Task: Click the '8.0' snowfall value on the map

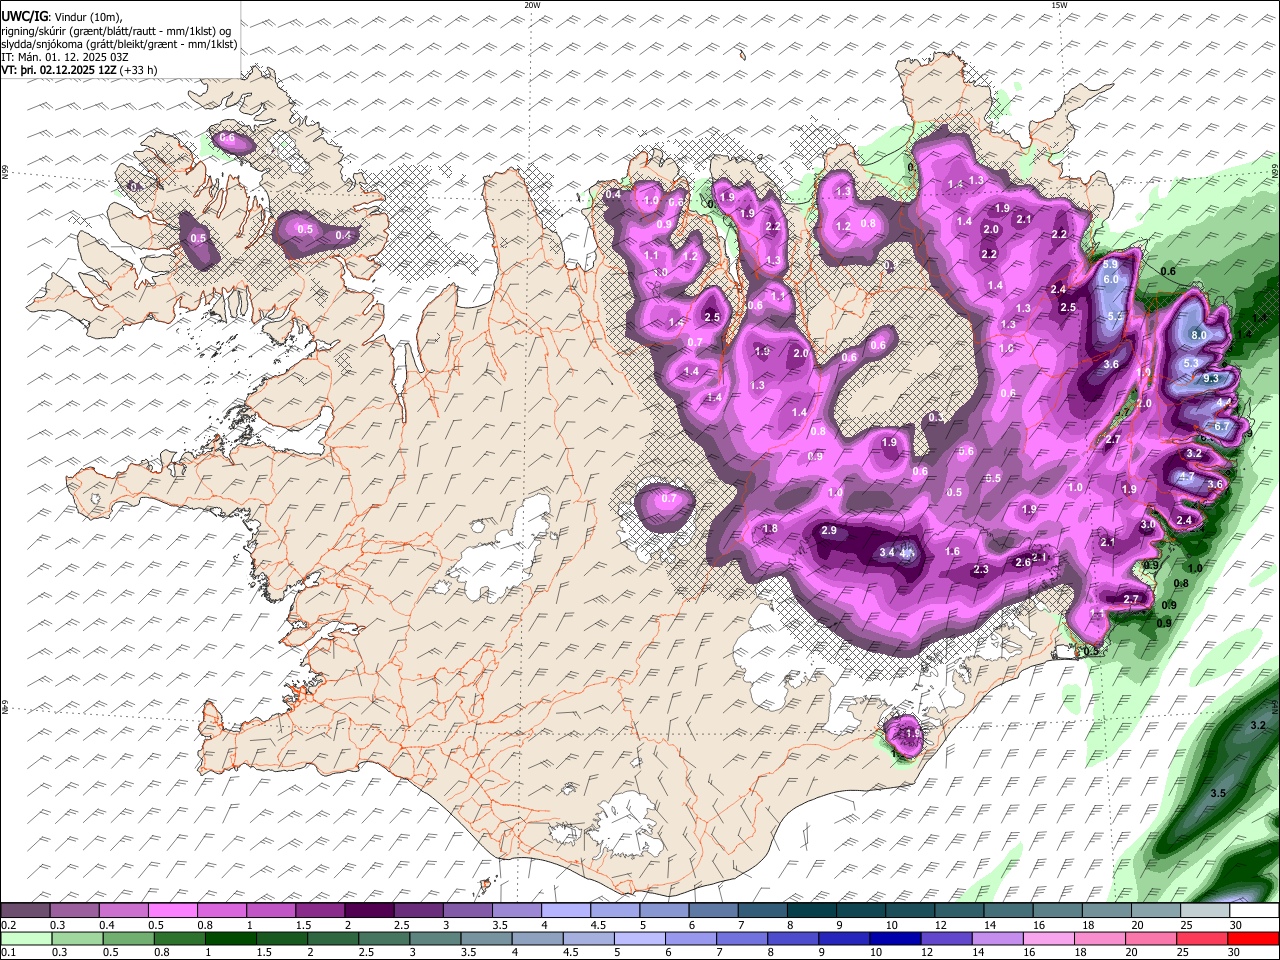Action: (1199, 335)
